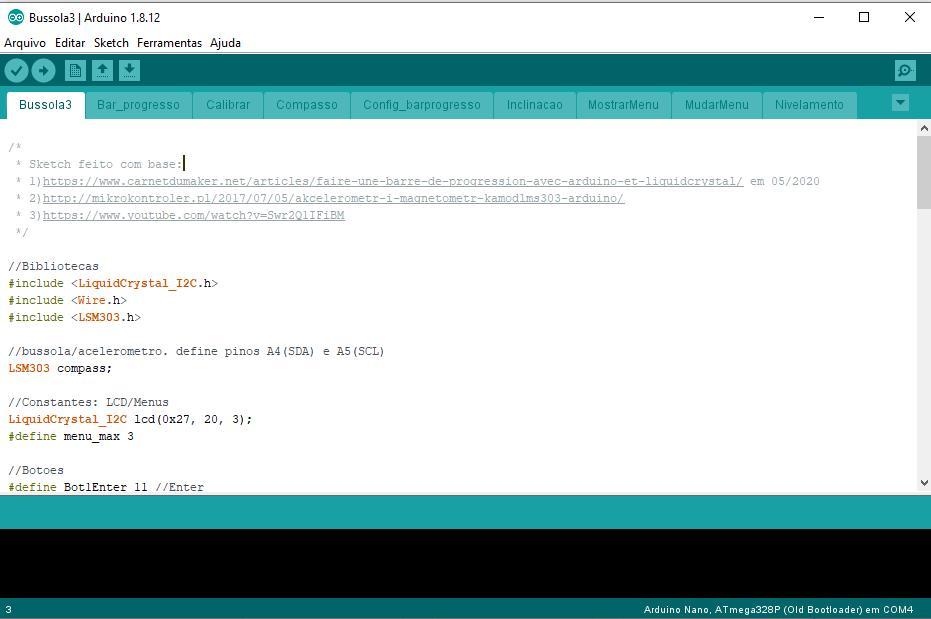Select the Bussola3 tab
The image size is (931, 619).
[45, 105]
